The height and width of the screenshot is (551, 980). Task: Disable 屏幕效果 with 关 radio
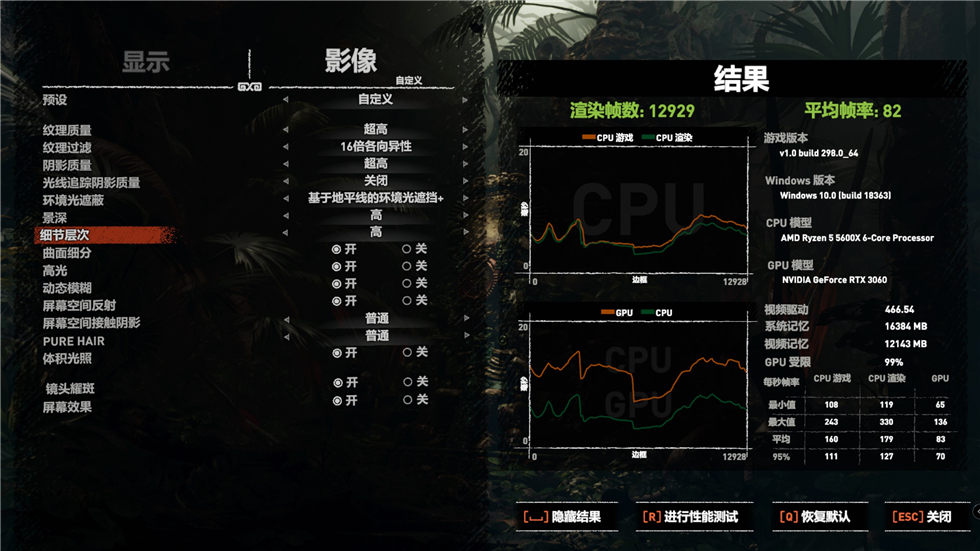tap(408, 400)
